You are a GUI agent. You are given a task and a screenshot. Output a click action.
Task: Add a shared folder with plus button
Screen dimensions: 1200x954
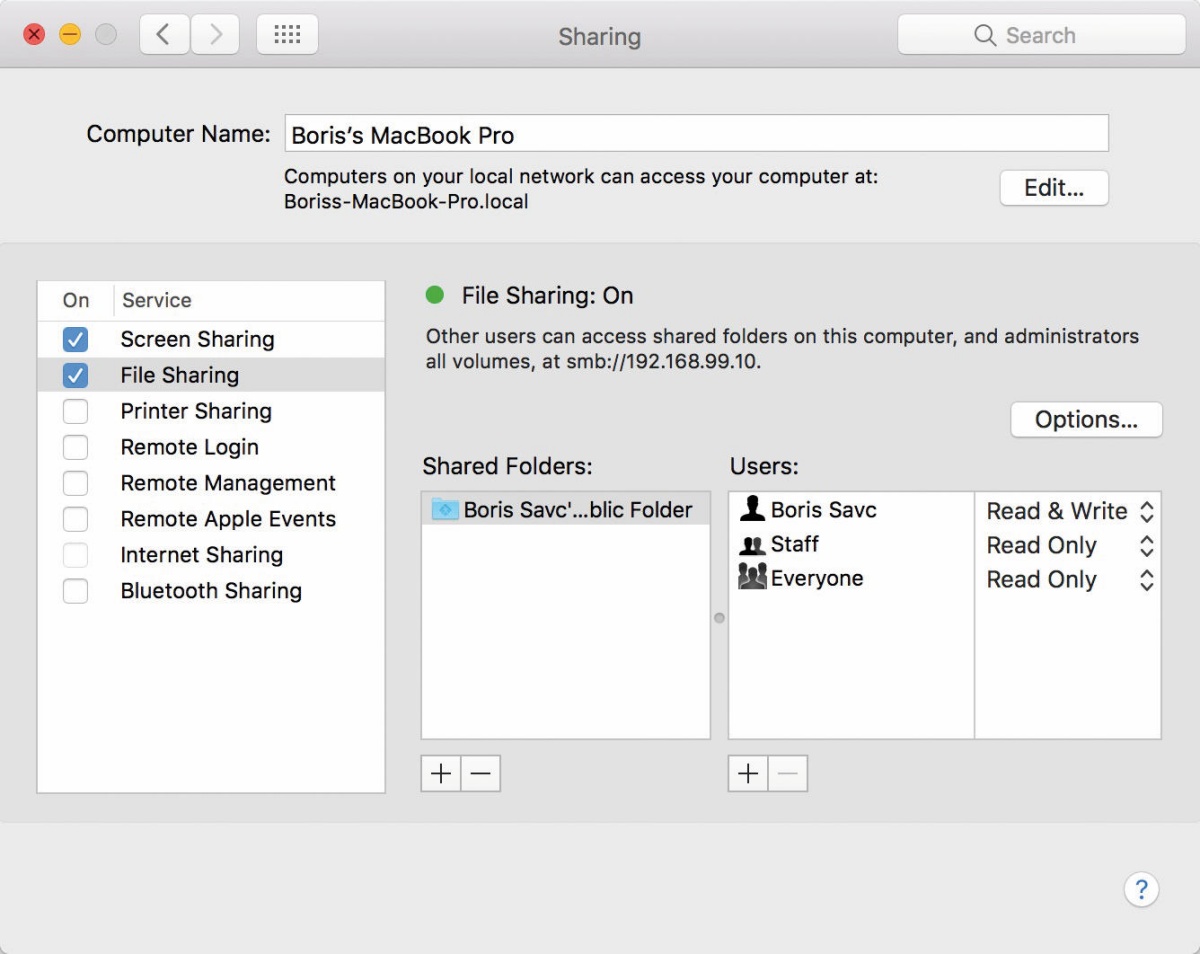click(441, 773)
